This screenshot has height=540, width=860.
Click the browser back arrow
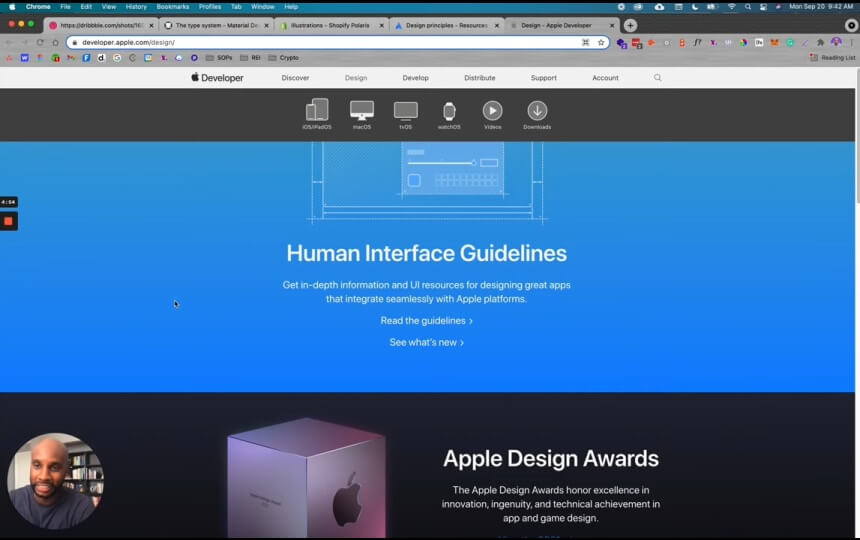click(x=9, y=42)
